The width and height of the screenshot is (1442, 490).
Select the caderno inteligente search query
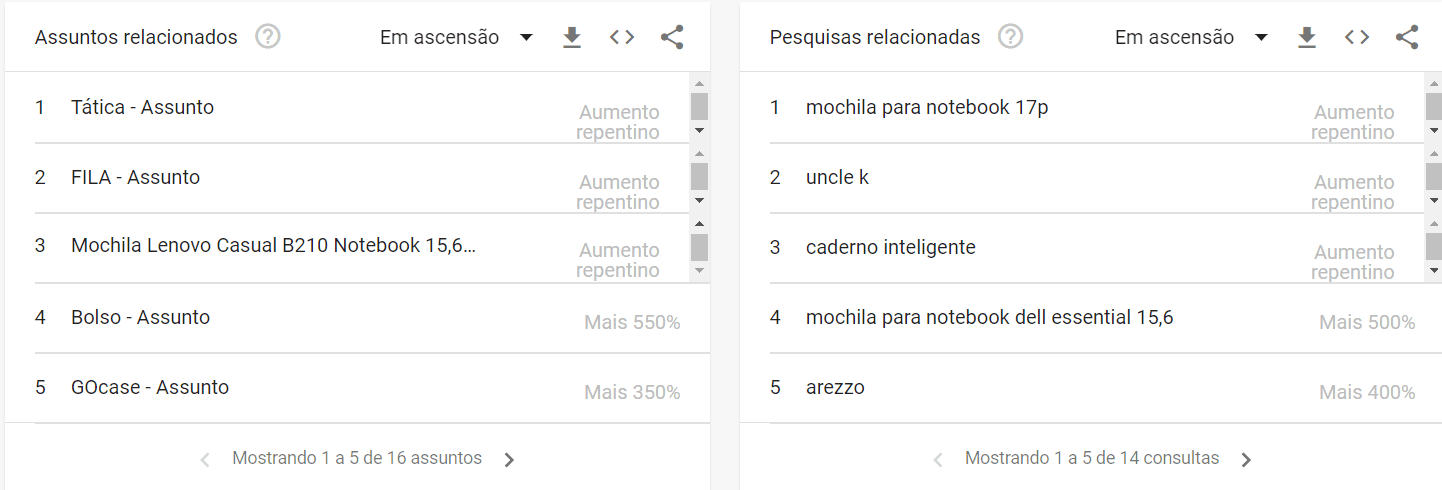pyautogui.click(x=890, y=247)
